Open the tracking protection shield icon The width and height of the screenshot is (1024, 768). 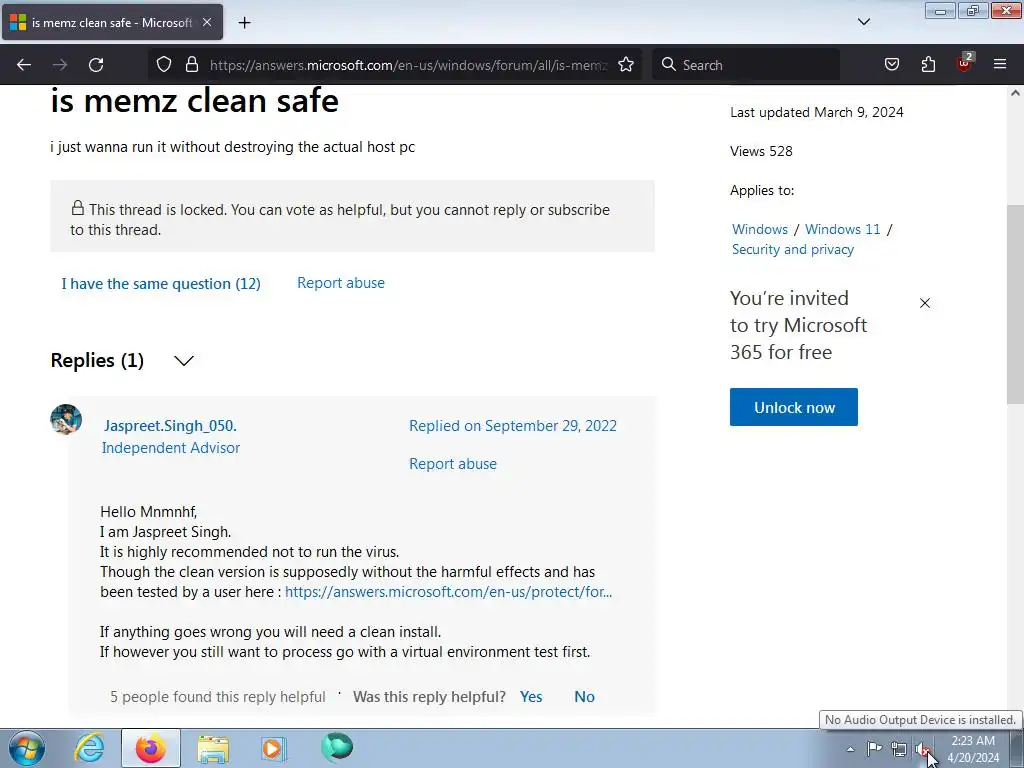pos(164,65)
